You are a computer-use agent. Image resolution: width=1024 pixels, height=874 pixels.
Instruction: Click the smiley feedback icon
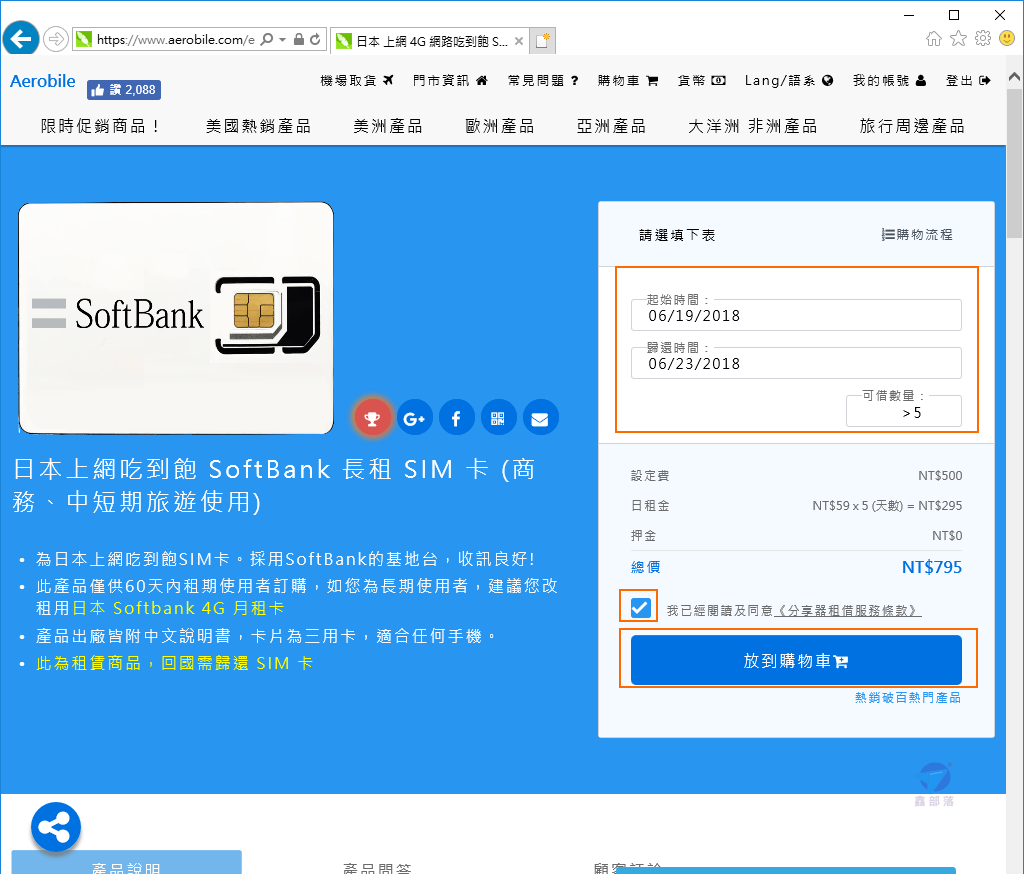click(1007, 39)
